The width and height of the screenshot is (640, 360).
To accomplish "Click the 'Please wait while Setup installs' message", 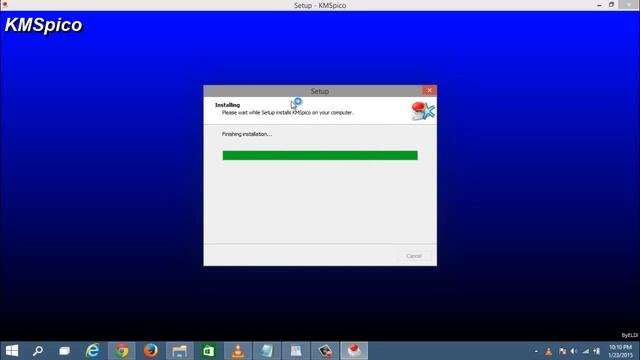I will click(288, 112).
